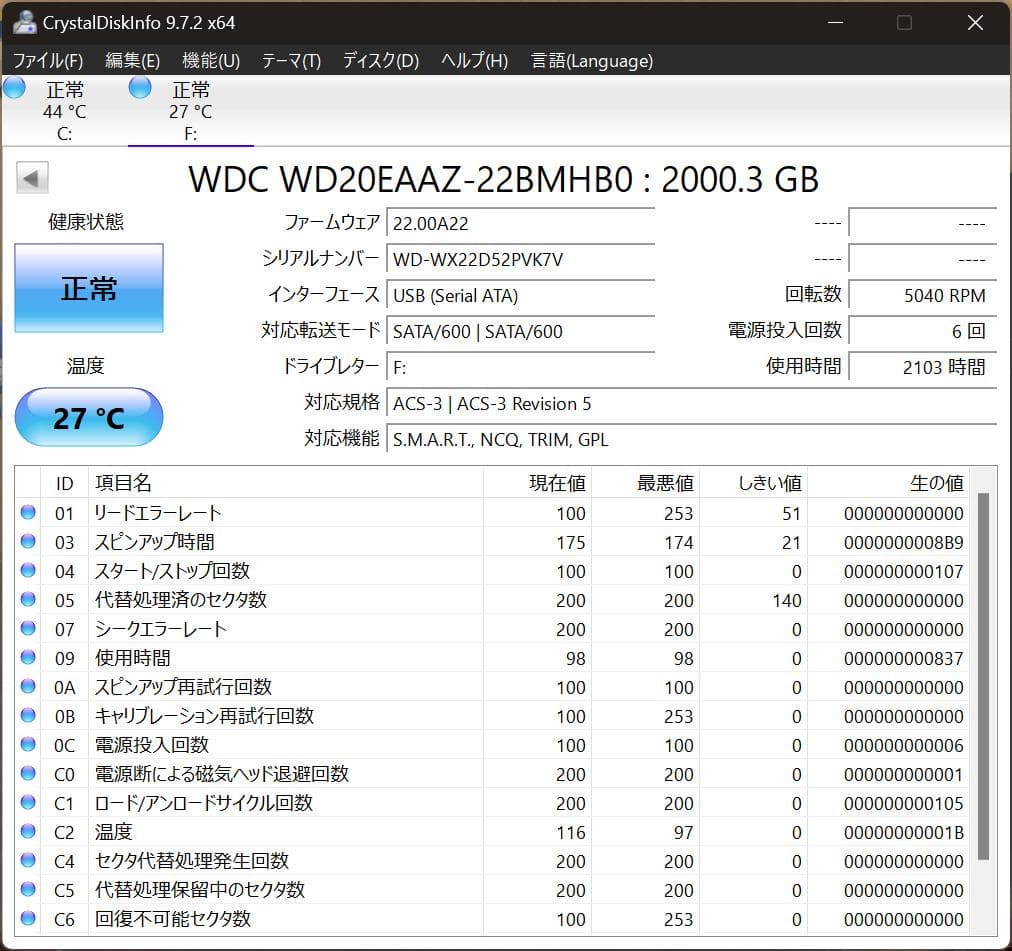The height and width of the screenshot is (951, 1012).
Task: Open the 機能(U) menu
Action: [x=211, y=61]
